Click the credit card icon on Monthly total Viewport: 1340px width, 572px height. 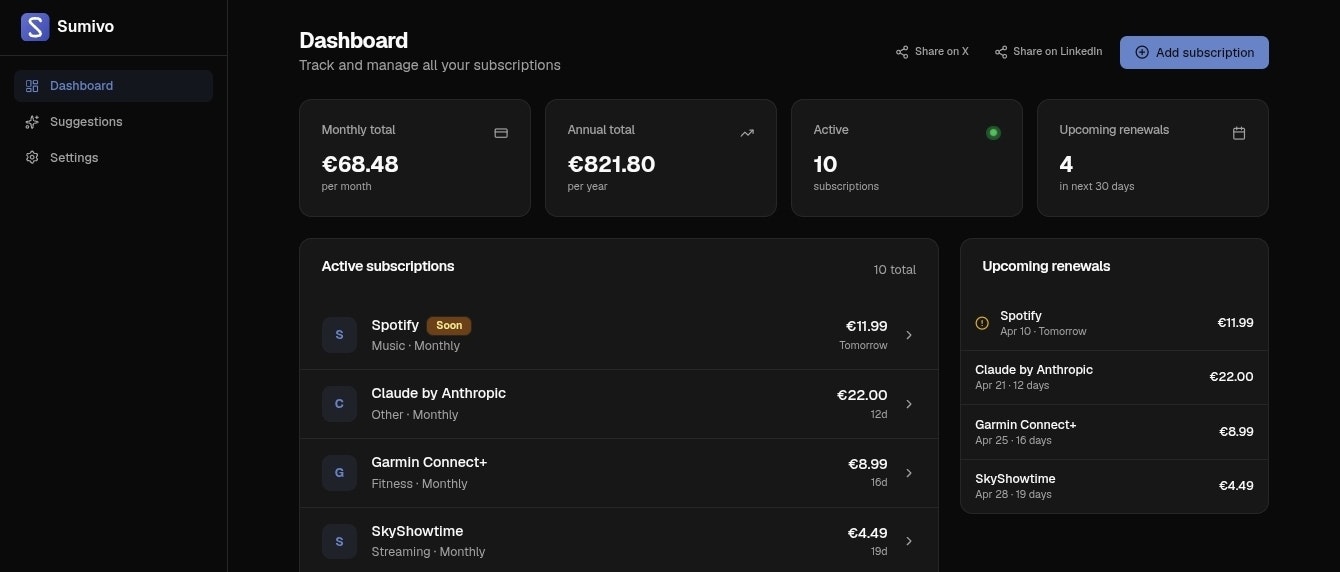pos(501,133)
